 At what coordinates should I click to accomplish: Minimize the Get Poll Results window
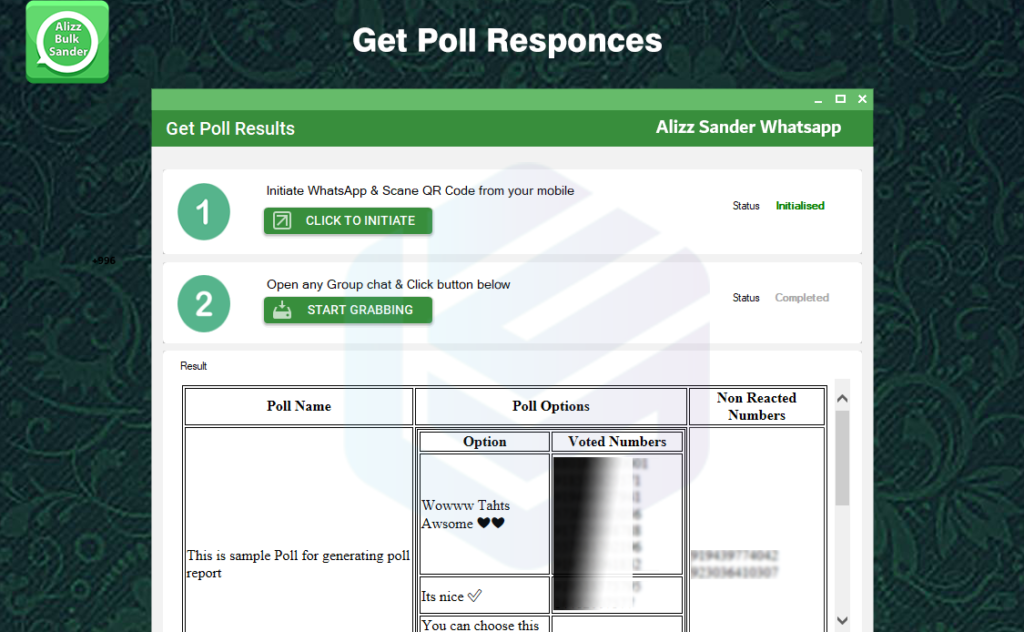click(818, 99)
